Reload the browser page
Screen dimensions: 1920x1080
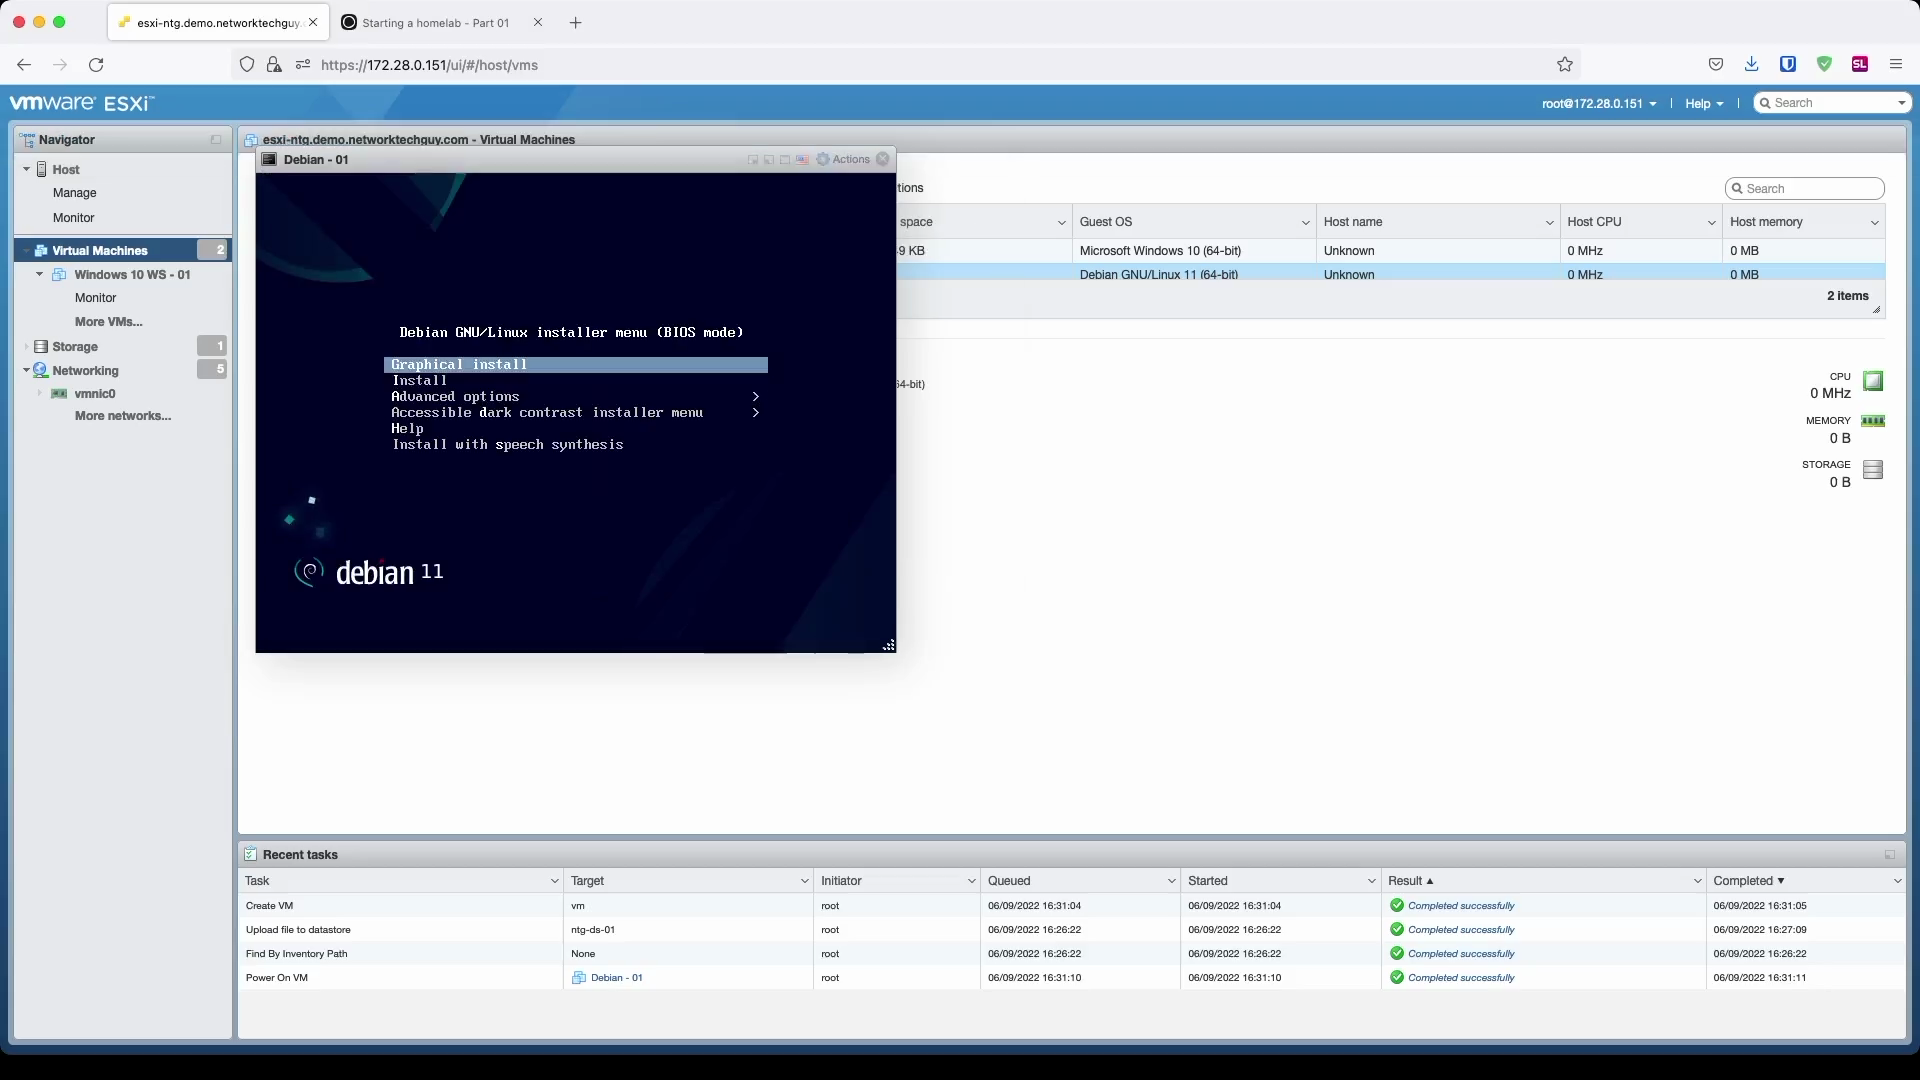tap(96, 65)
